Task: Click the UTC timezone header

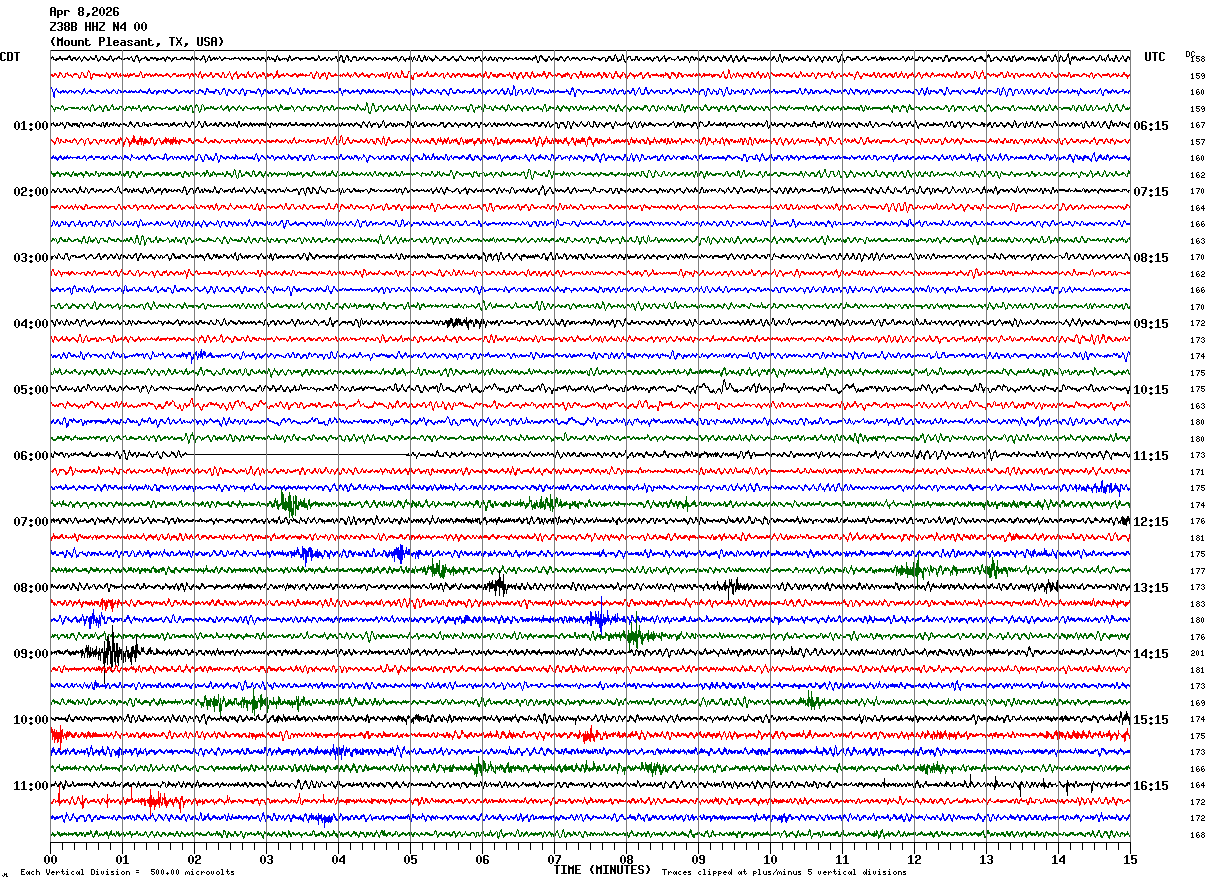Action: tap(1155, 57)
